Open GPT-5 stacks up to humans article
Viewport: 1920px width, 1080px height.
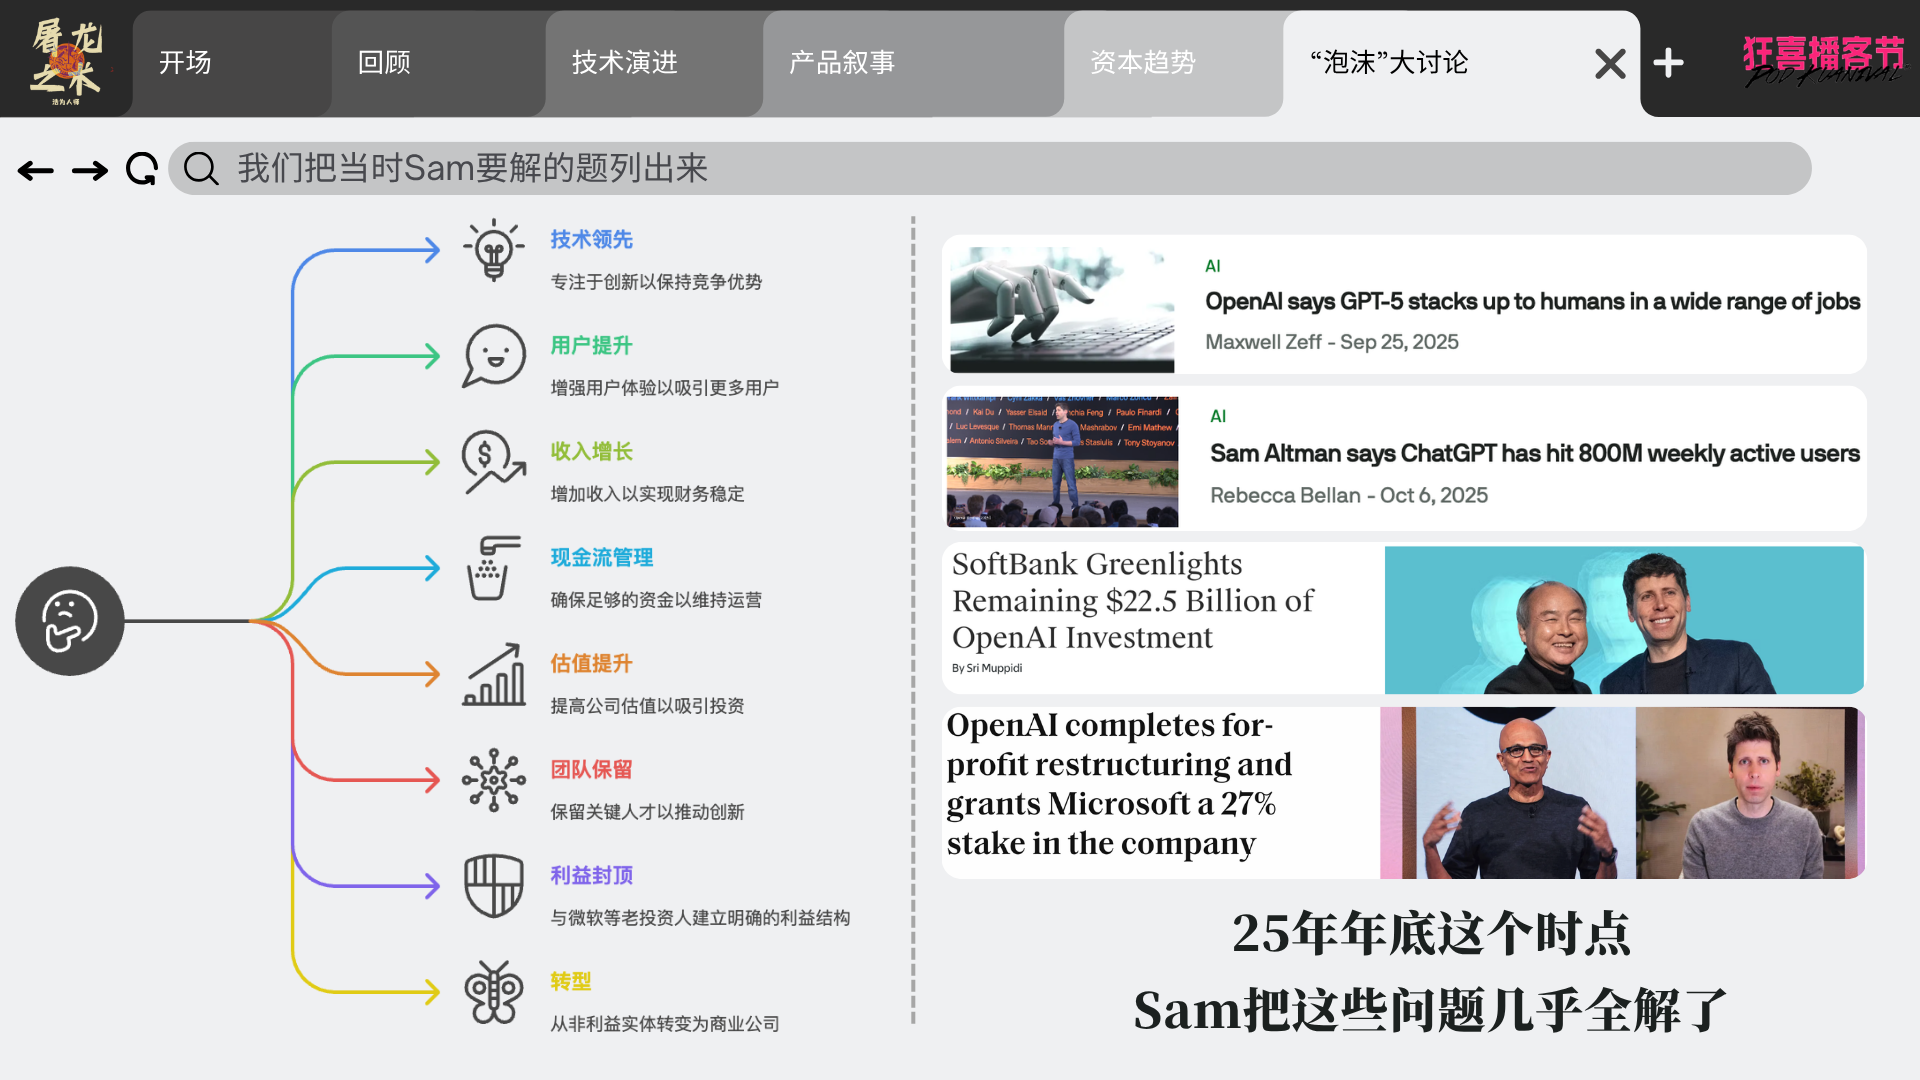[x=1531, y=302]
